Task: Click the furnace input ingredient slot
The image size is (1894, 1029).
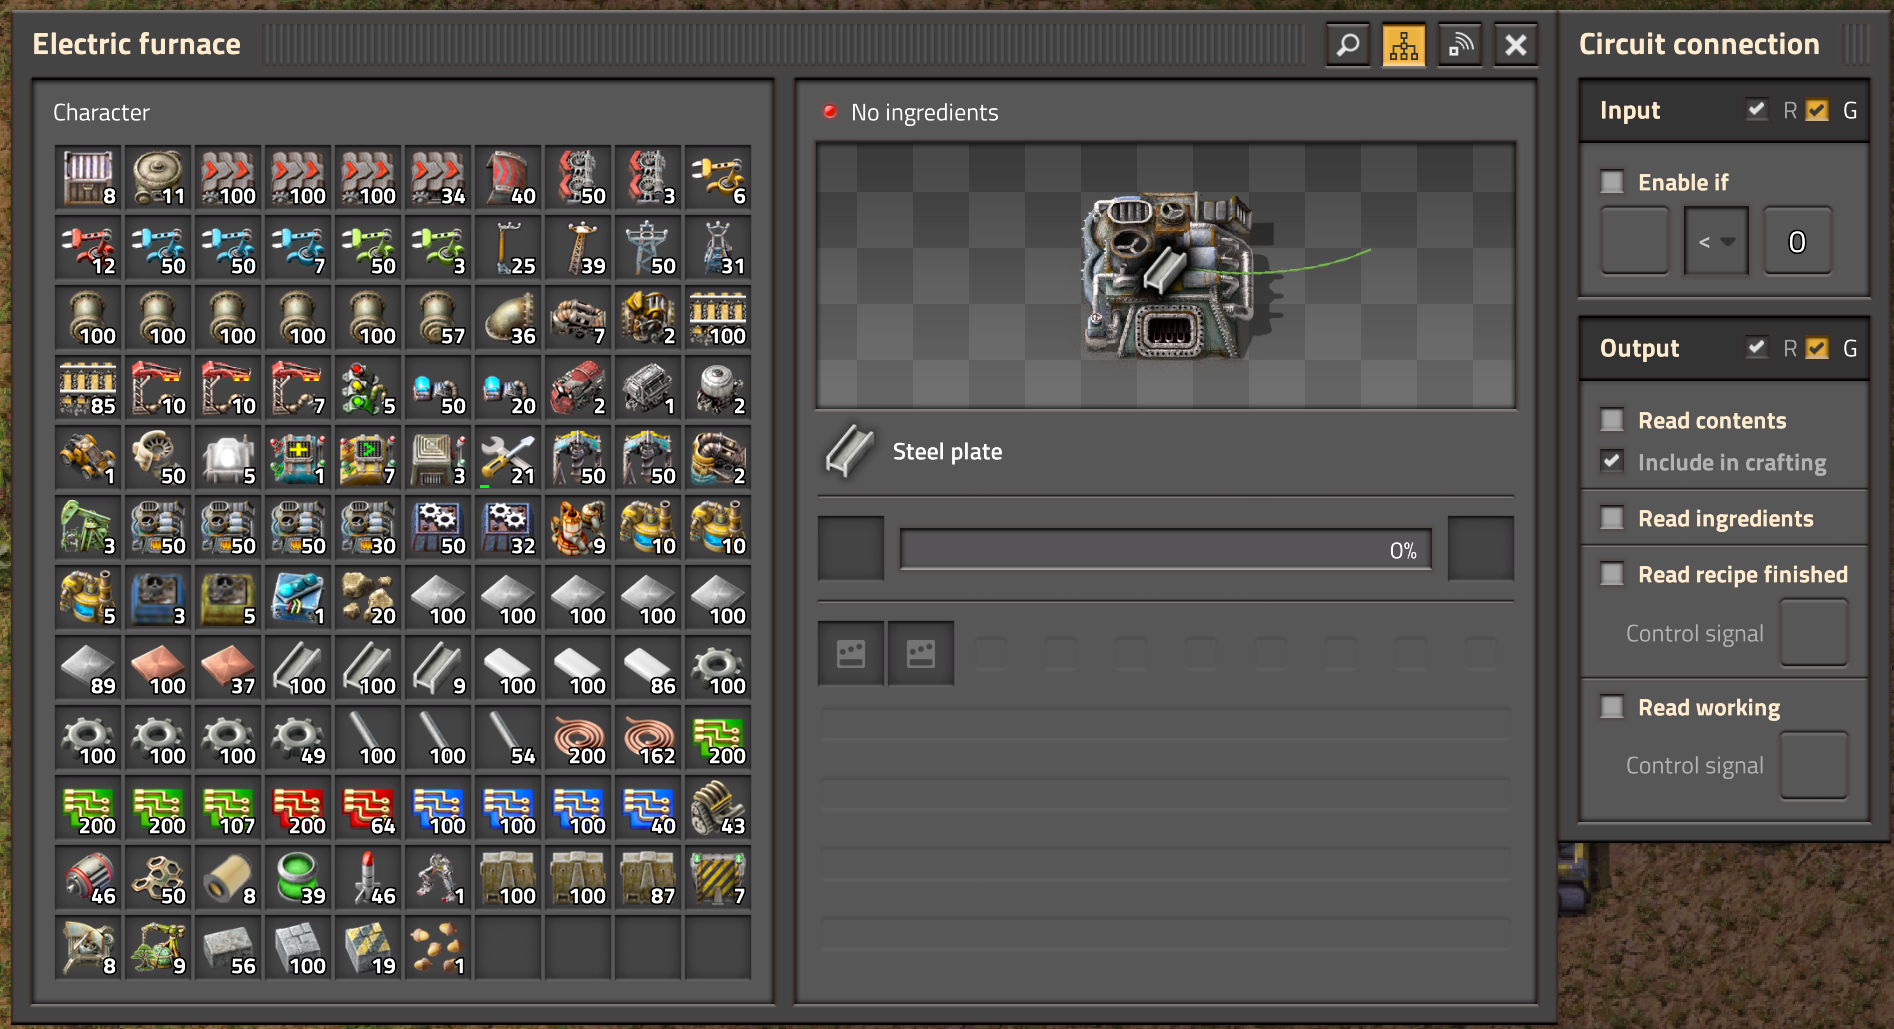Action: pos(851,548)
